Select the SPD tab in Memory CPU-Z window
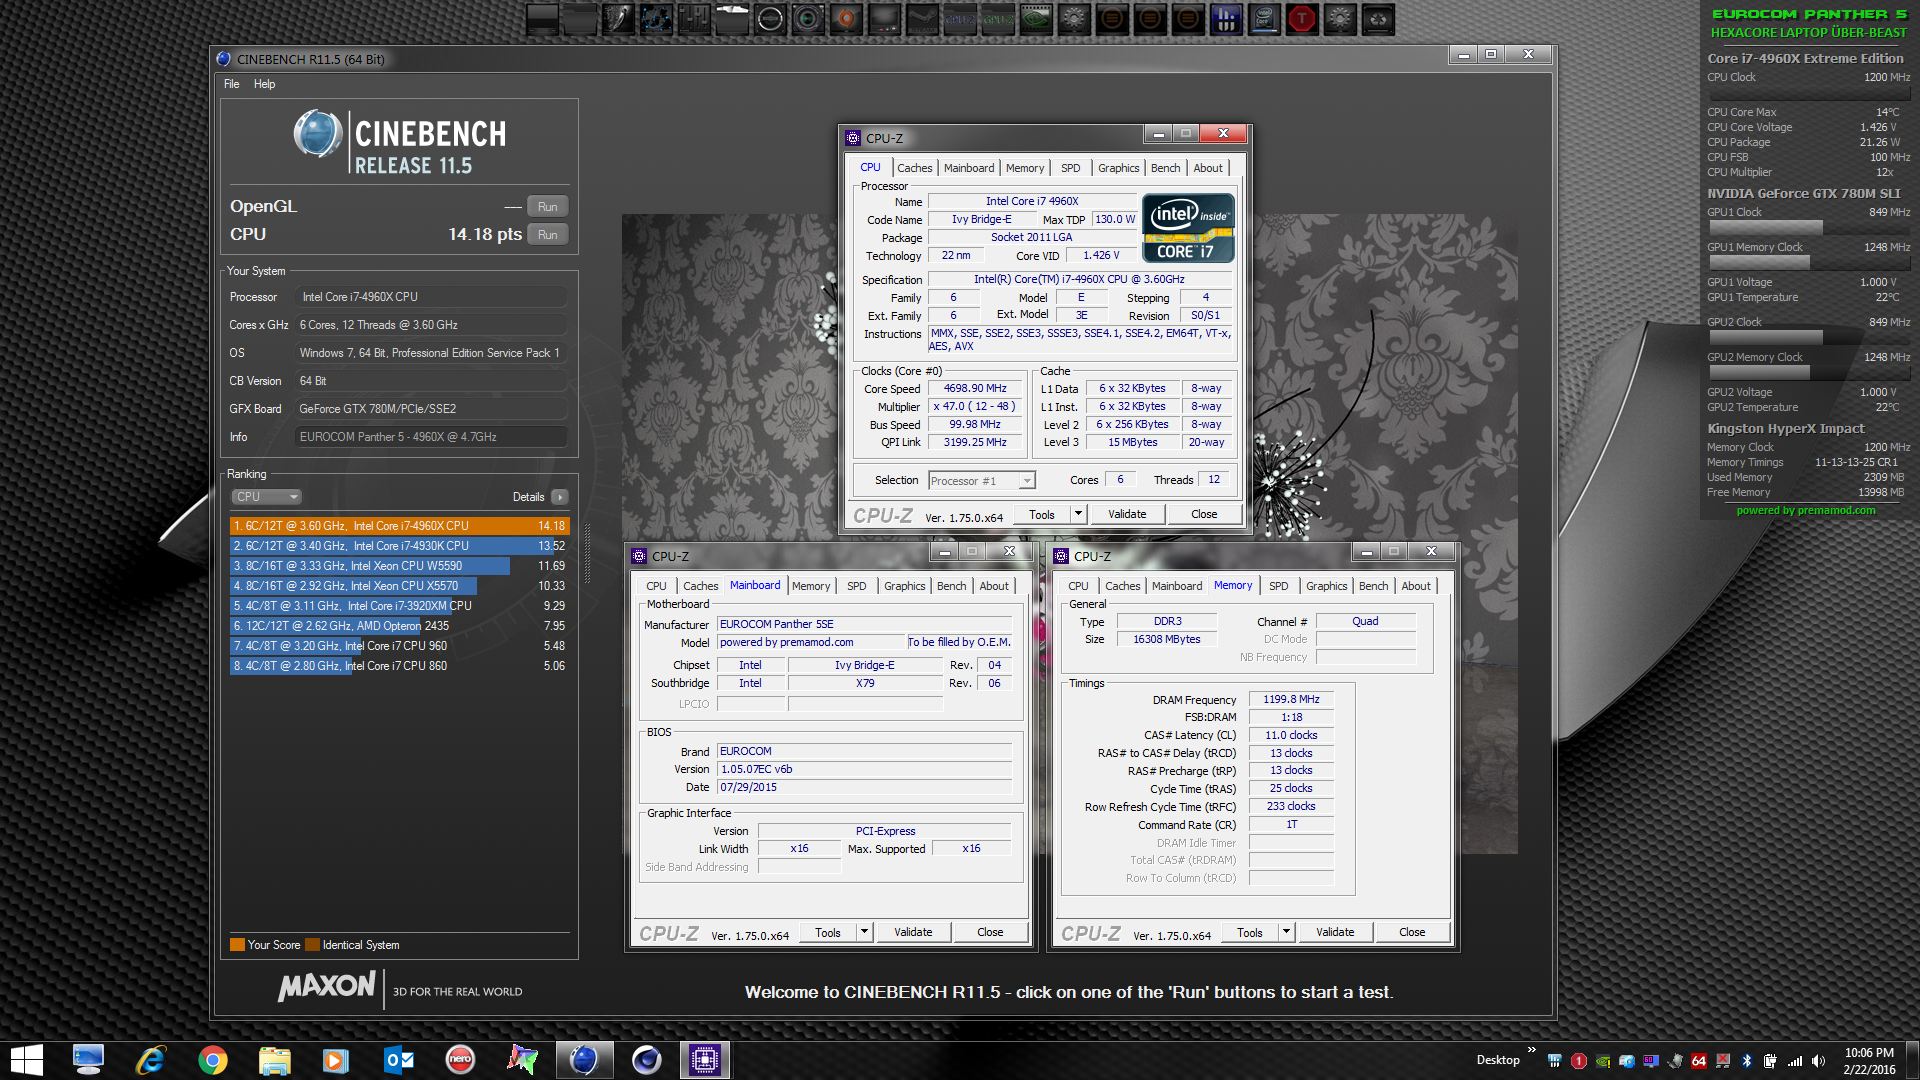 1278,586
